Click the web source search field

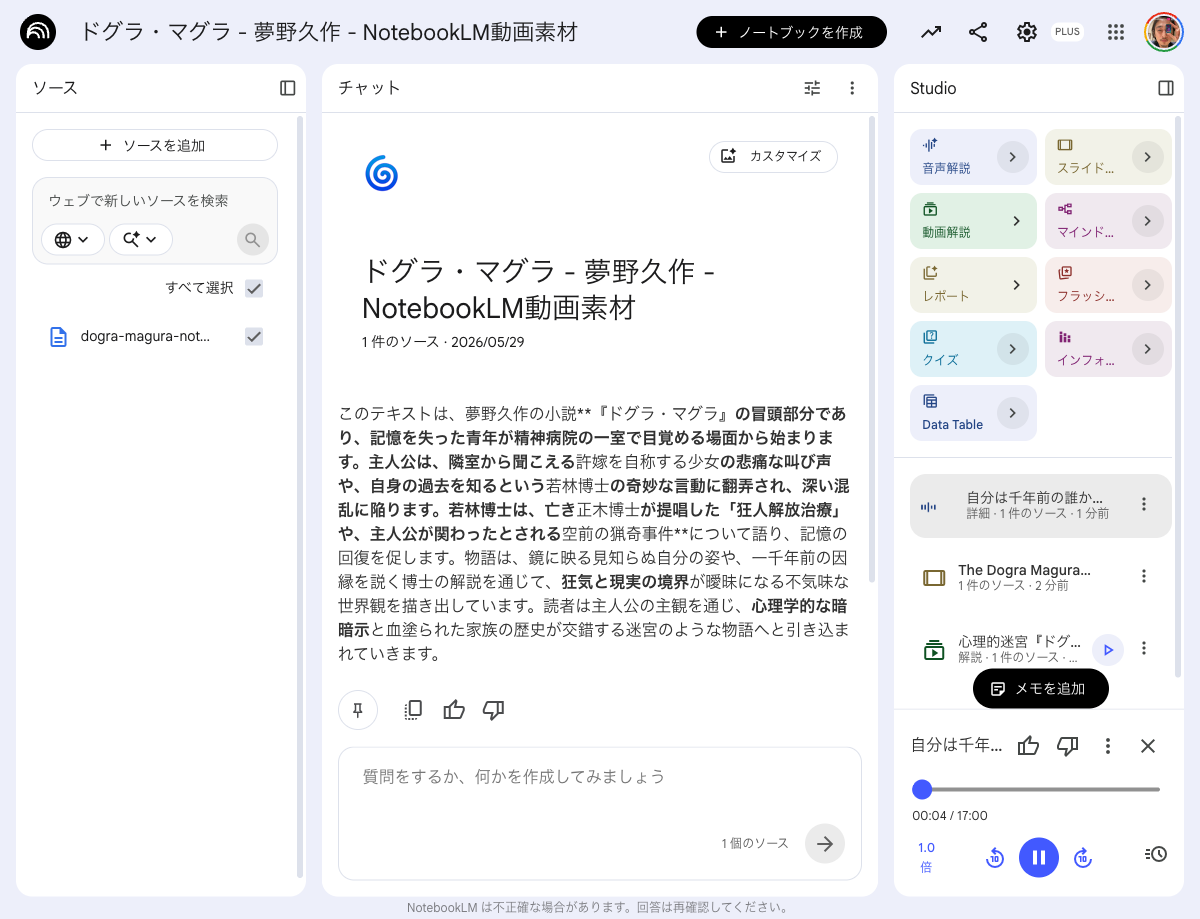pos(155,200)
